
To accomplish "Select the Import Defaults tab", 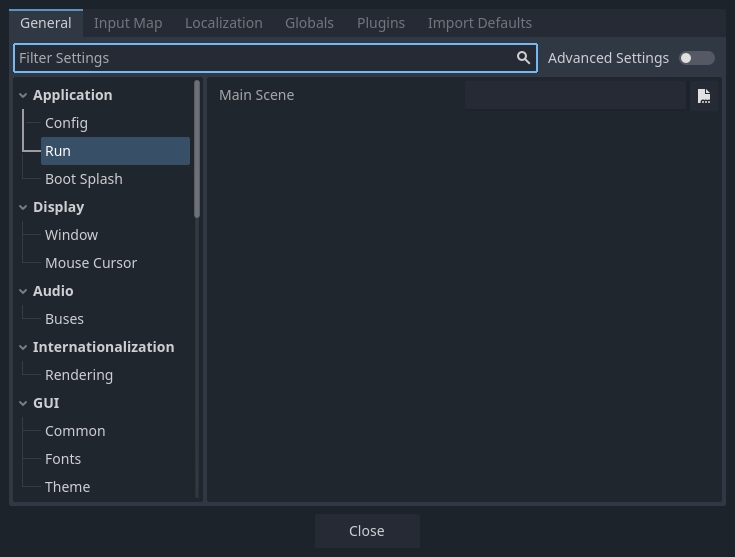I will (x=479, y=23).
